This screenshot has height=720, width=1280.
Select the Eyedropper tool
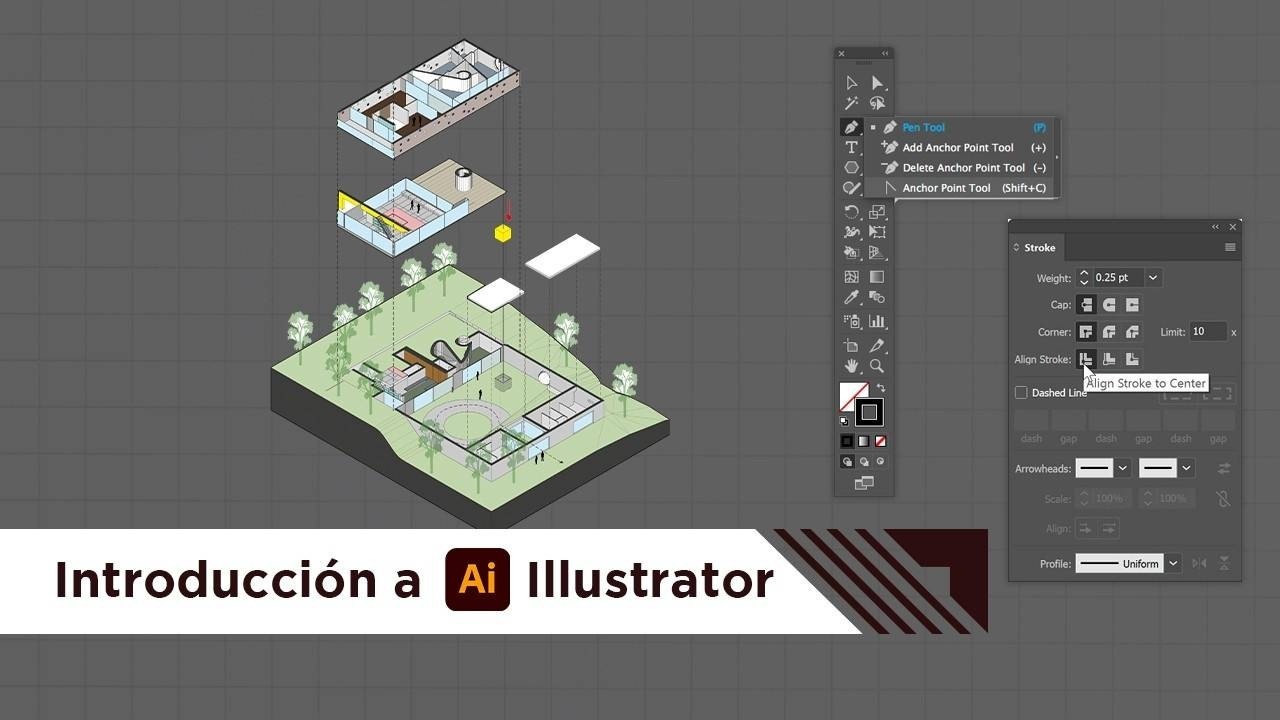[x=851, y=297]
